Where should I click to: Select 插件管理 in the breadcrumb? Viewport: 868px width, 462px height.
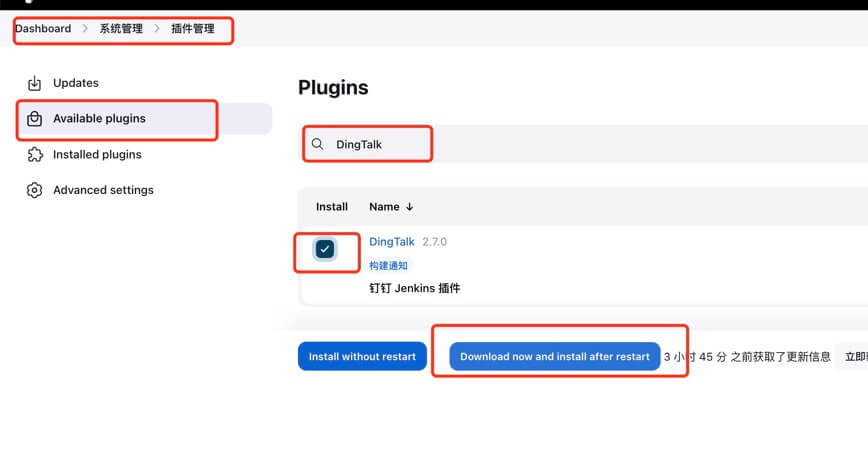192,29
